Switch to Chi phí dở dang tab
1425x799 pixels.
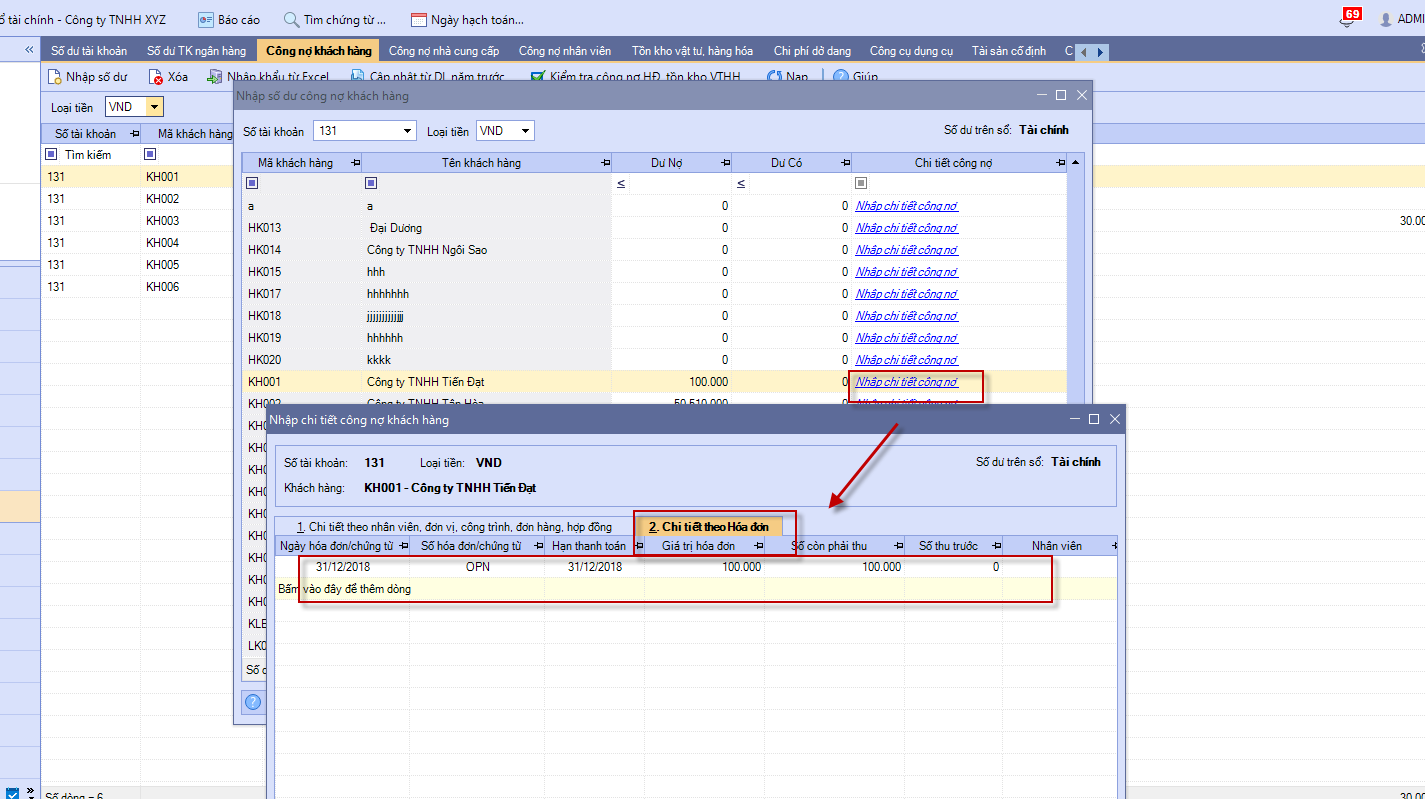coord(812,51)
